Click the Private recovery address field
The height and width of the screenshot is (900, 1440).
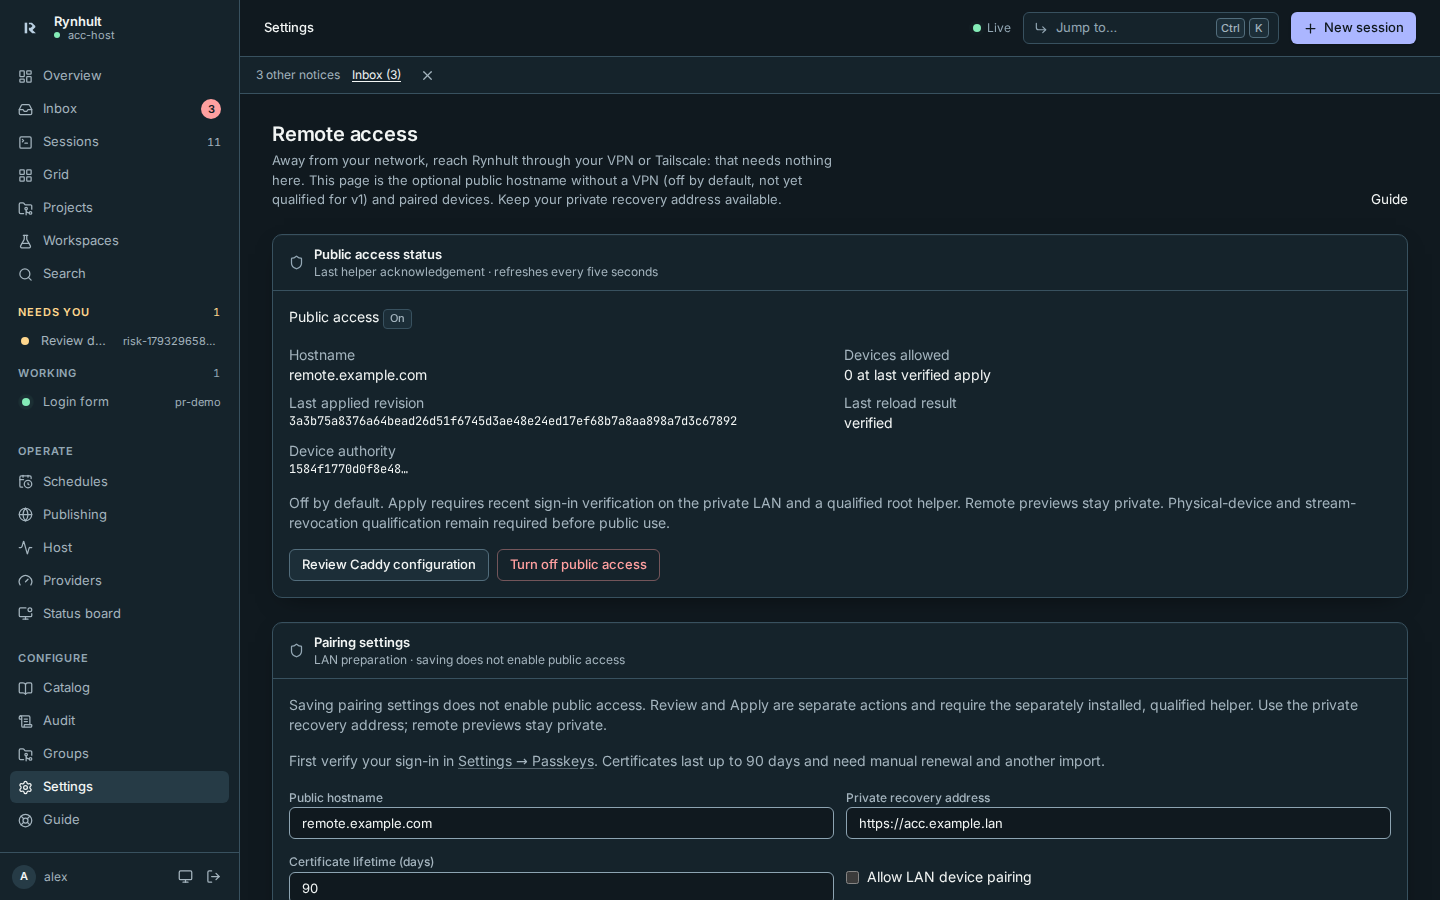coord(1118,823)
